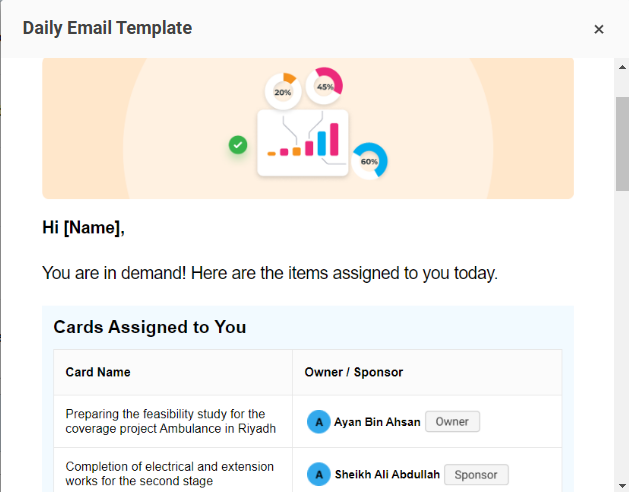
Task: Close the Daily Email Template dialog
Action: point(599,29)
